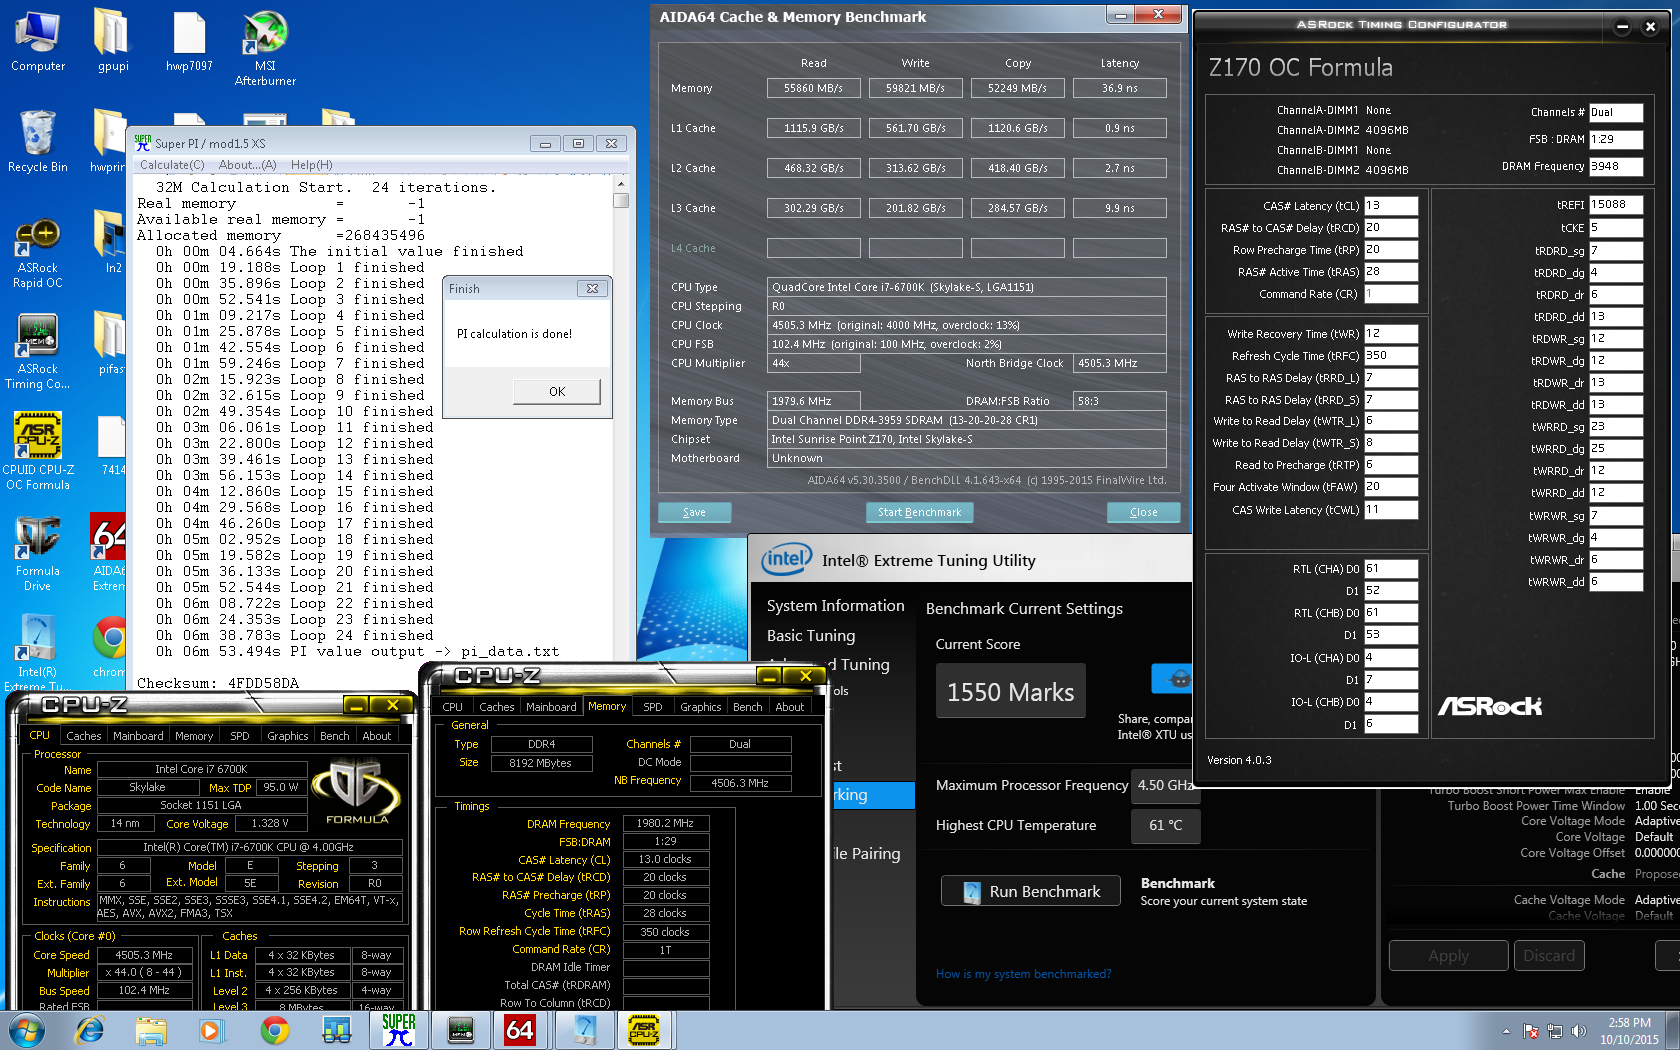
Task: Click OK in the Finish dialog
Action: pos(557,391)
